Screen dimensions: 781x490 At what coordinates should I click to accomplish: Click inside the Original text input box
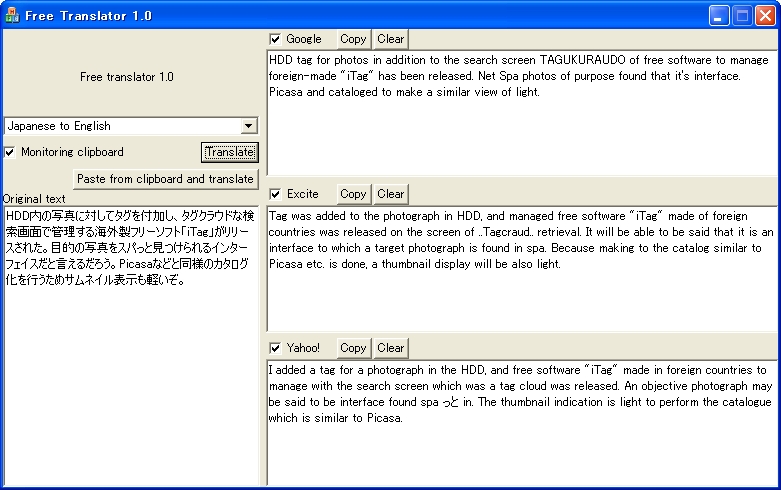click(x=131, y=346)
